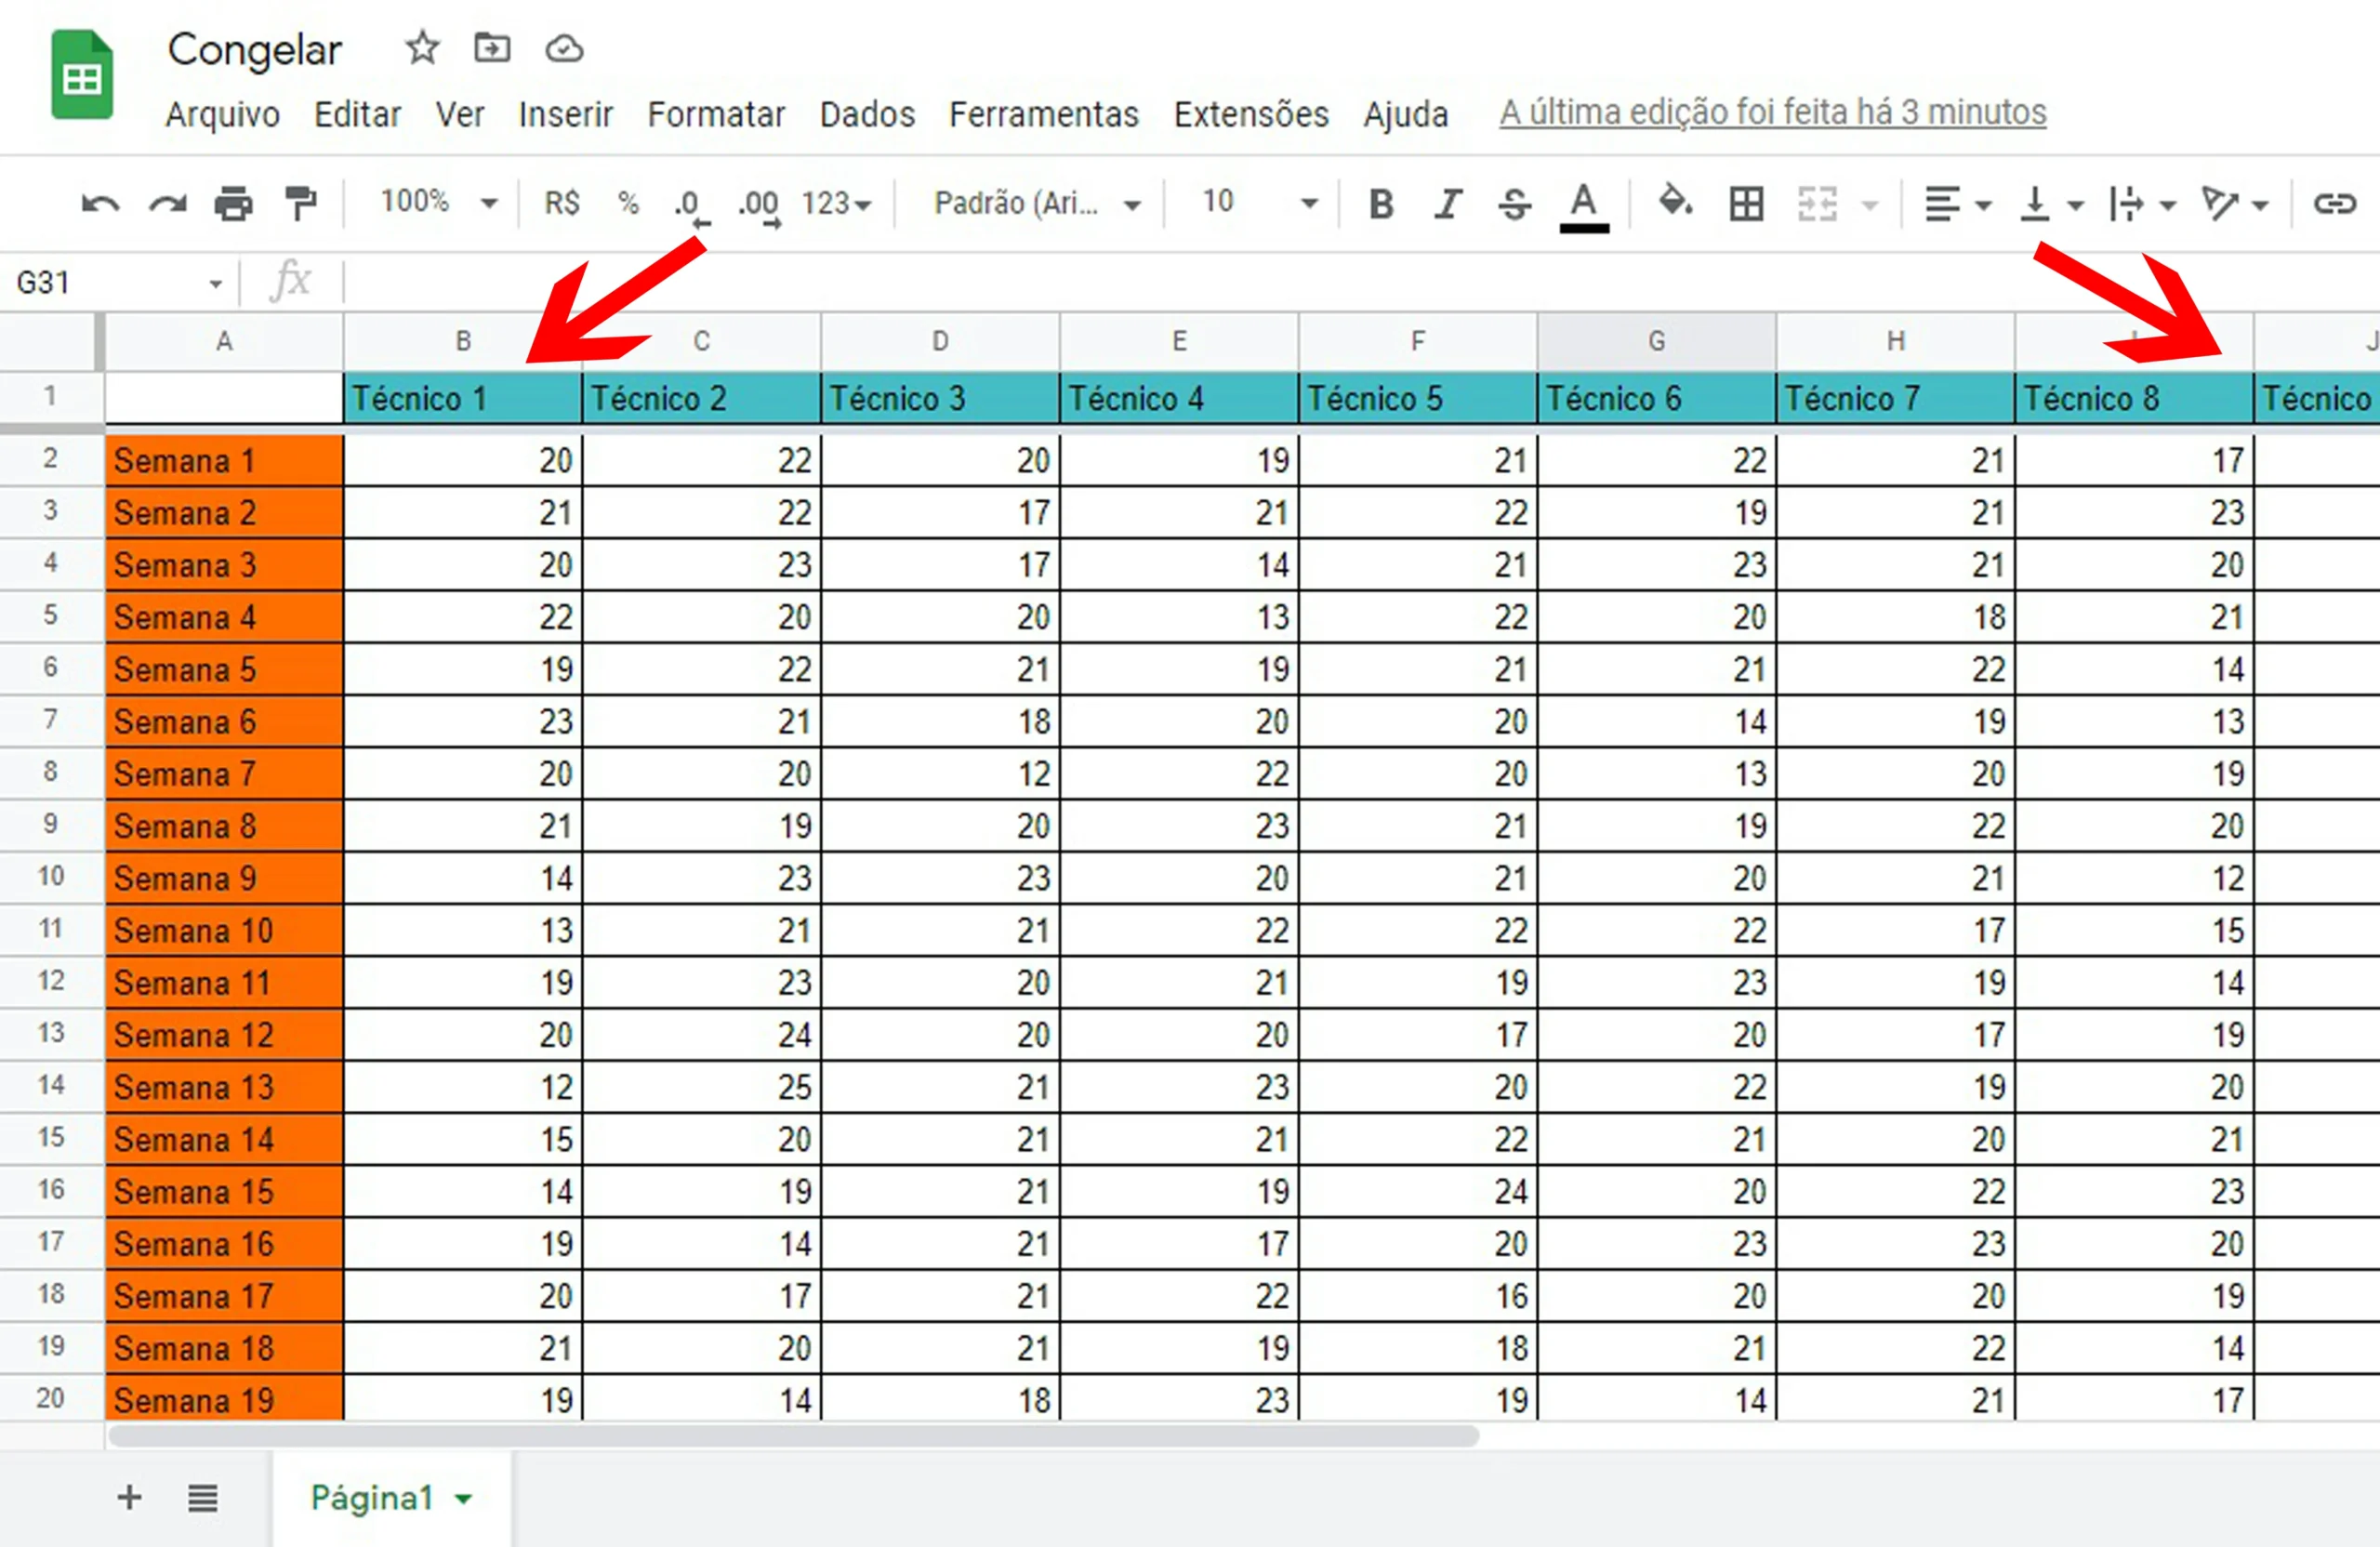Switch to the Página1 sheet tab
2380x1547 pixels.
pyautogui.click(x=390, y=1498)
